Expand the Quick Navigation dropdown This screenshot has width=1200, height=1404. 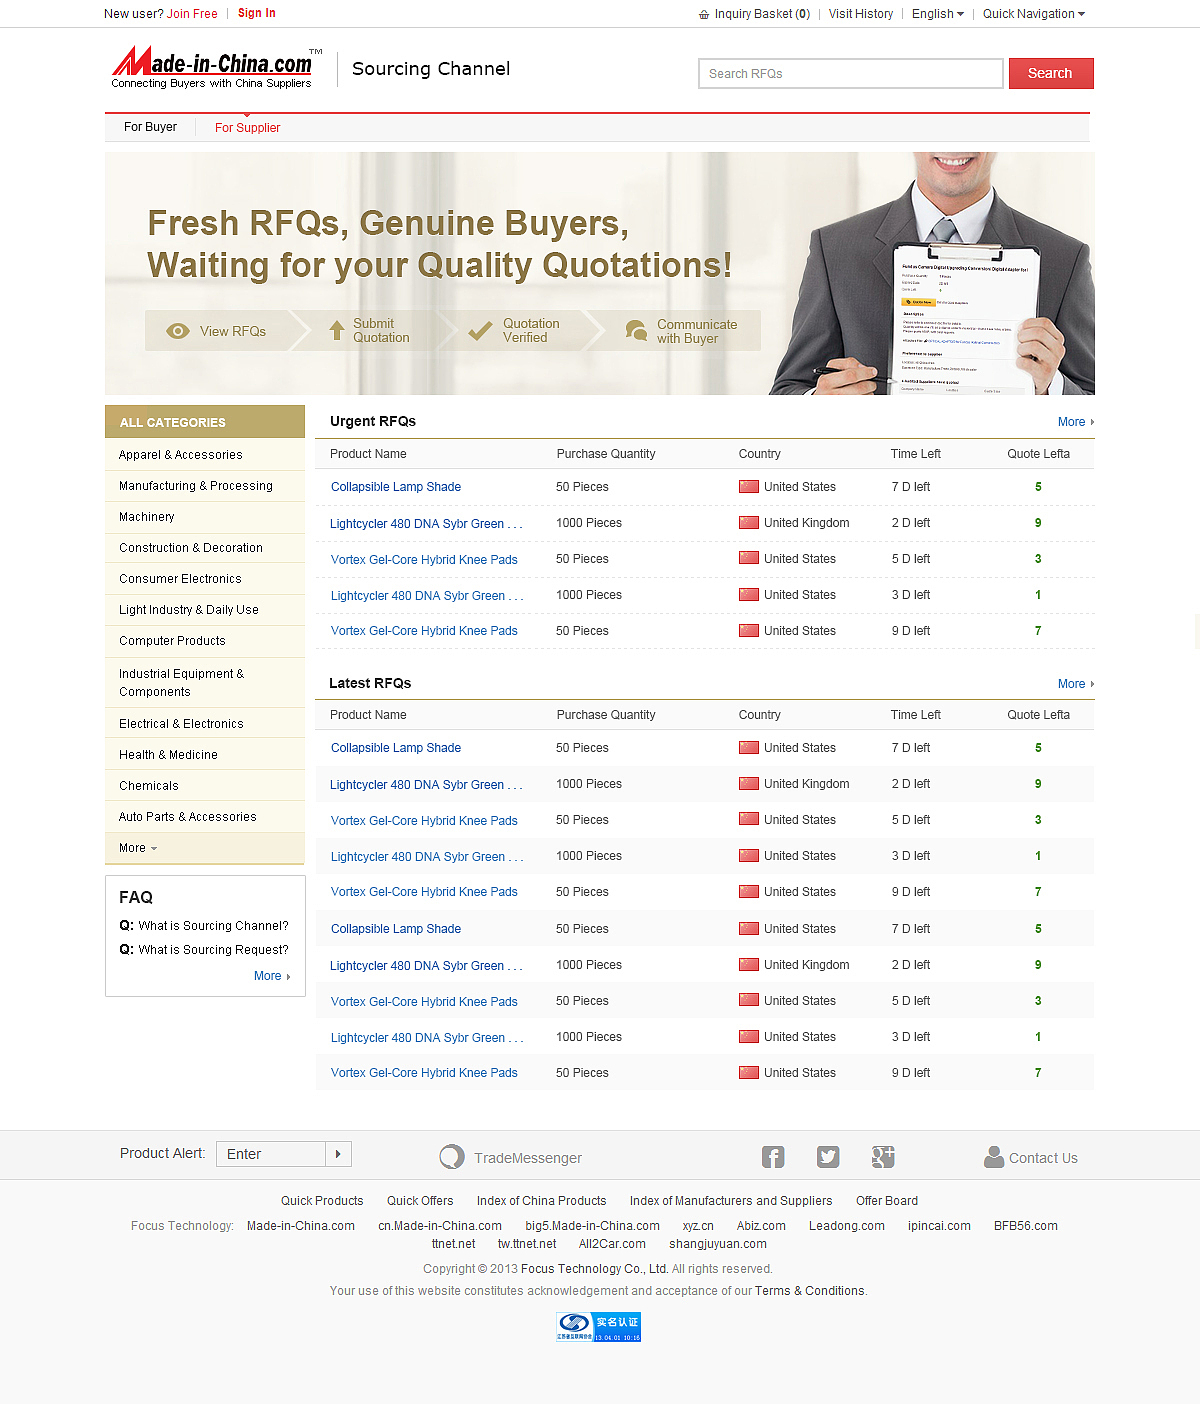click(x=1034, y=14)
